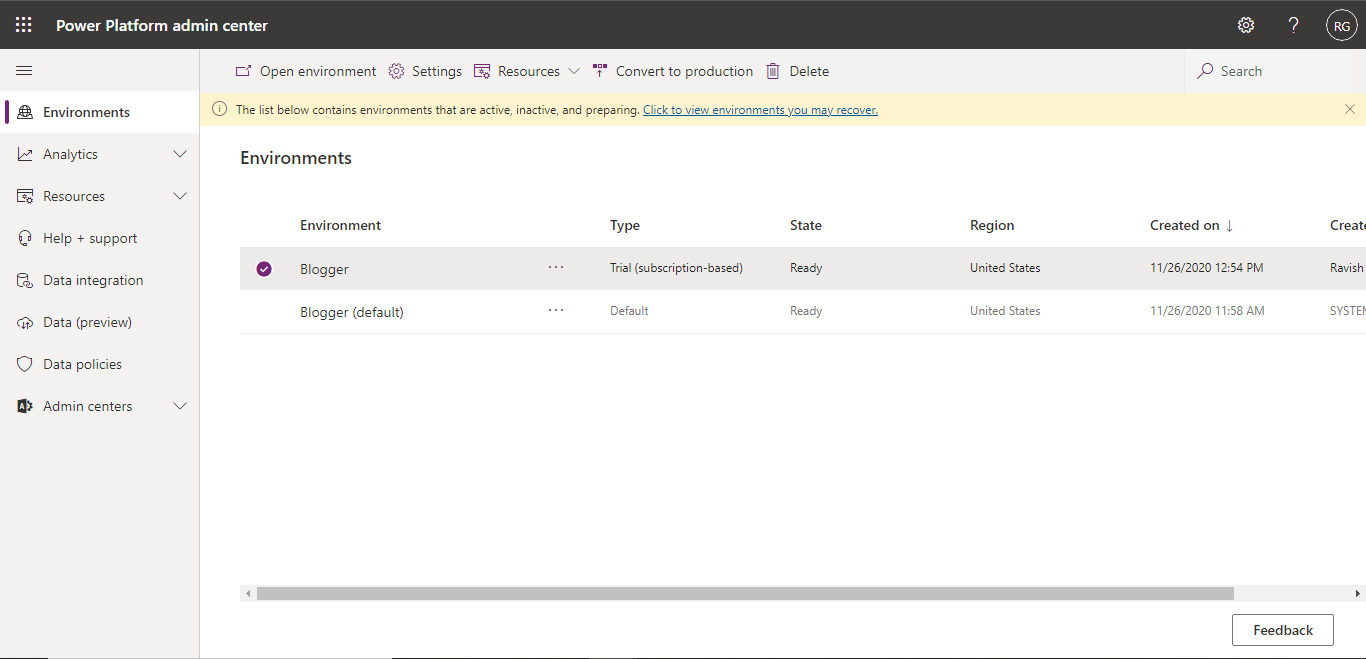Open the toolbar Resources dropdown chevron
Screen dimensions: 1366x659
574,71
